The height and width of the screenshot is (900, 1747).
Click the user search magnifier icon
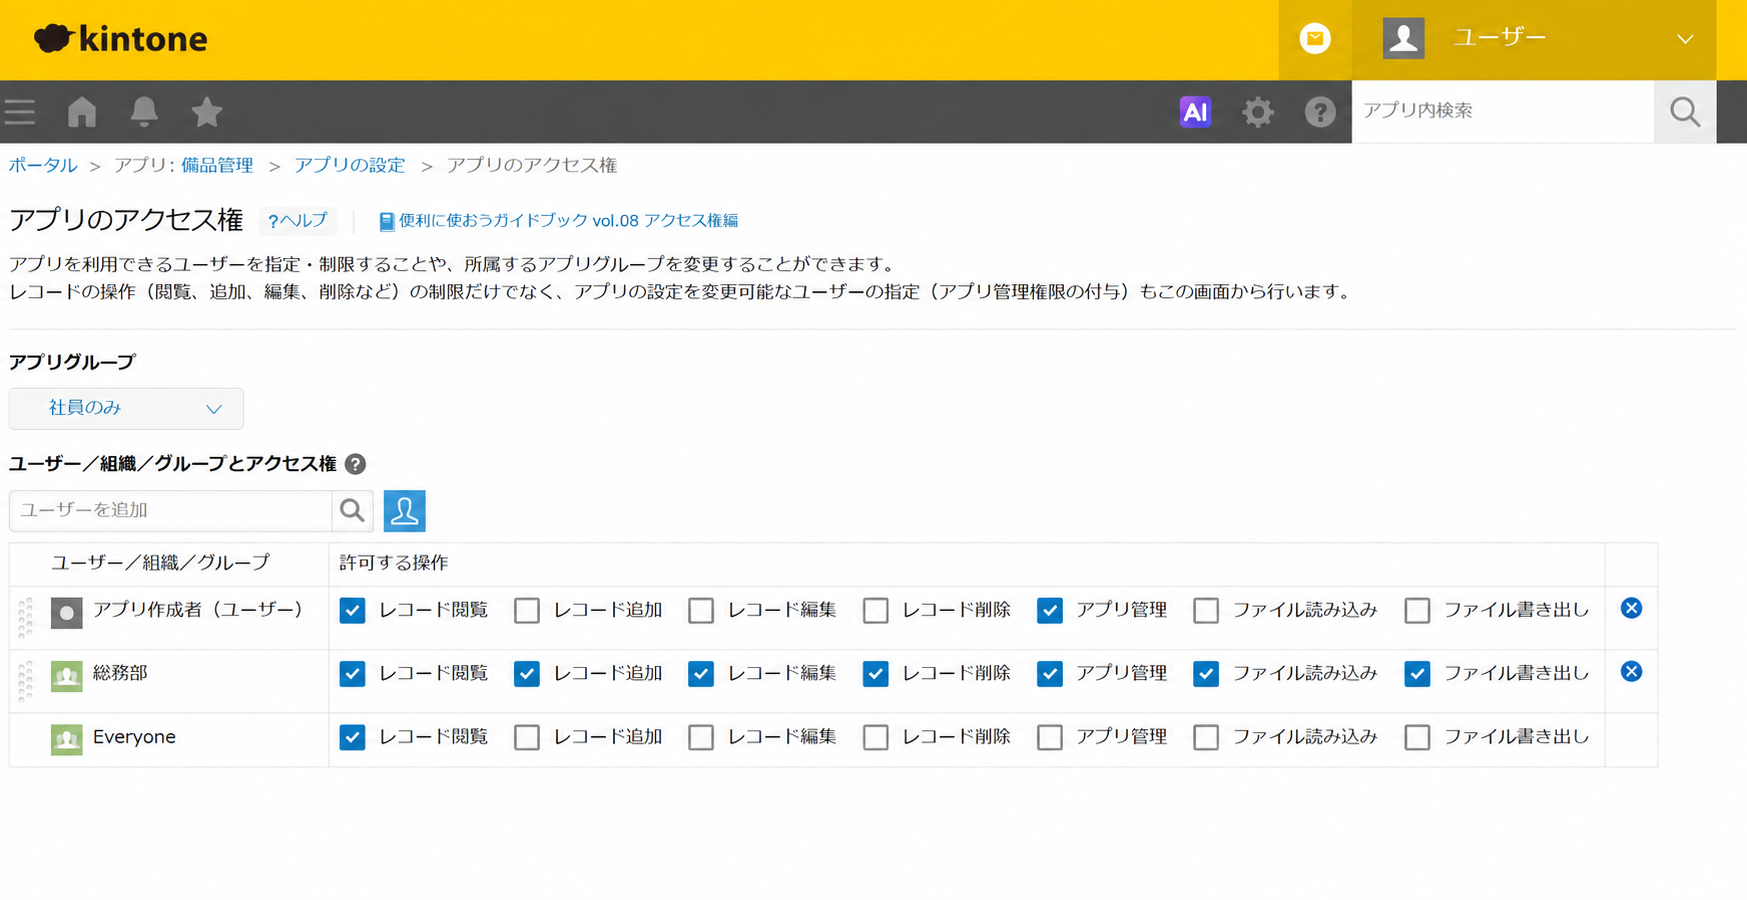tap(352, 511)
